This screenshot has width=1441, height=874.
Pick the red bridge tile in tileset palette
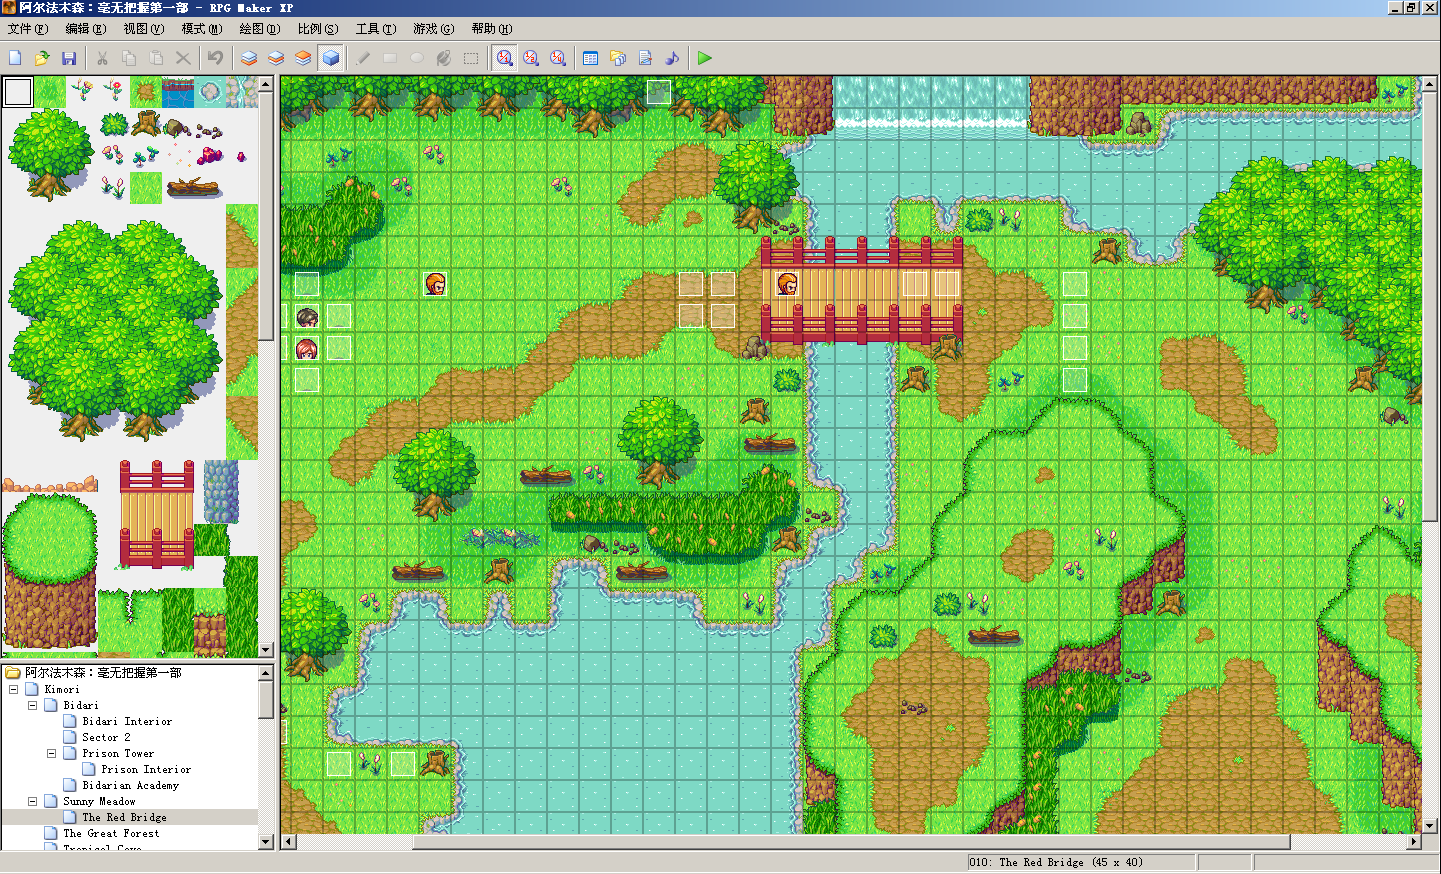pos(157,514)
